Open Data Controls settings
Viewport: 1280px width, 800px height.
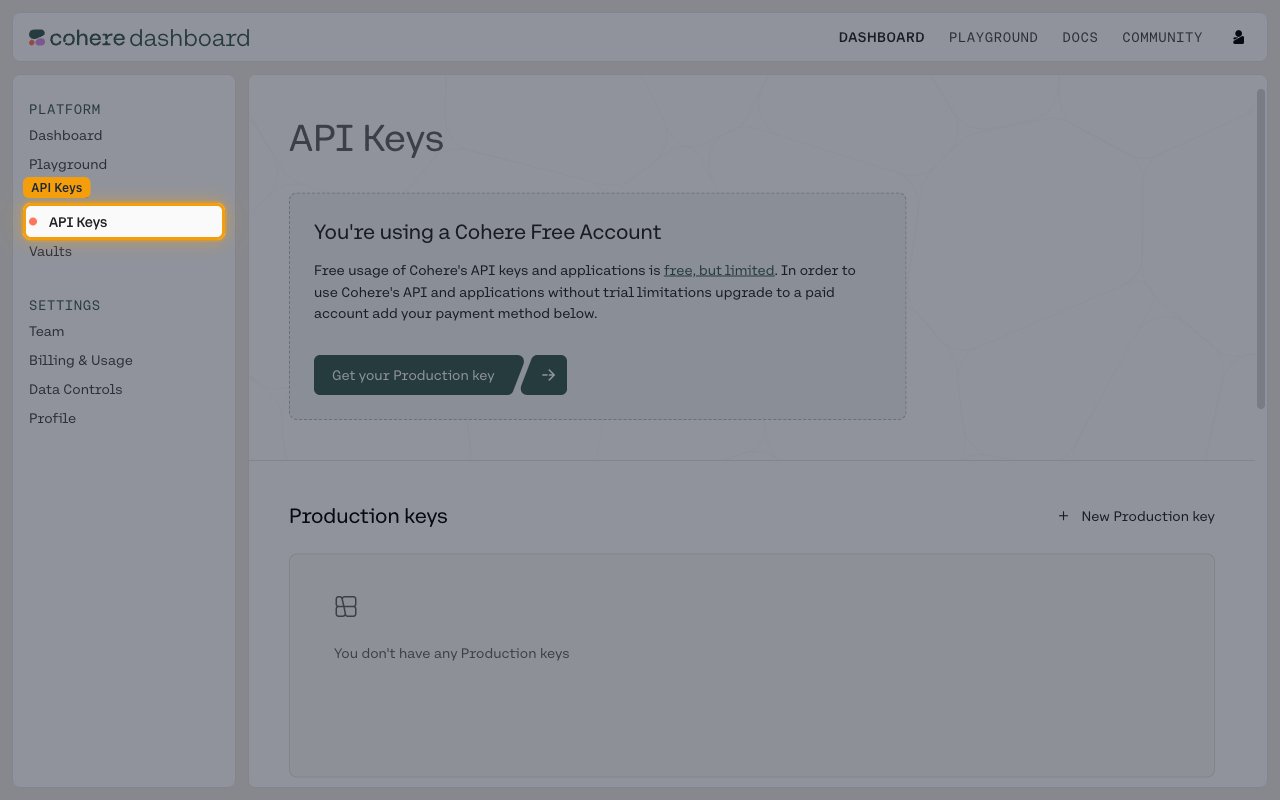pos(76,389)
